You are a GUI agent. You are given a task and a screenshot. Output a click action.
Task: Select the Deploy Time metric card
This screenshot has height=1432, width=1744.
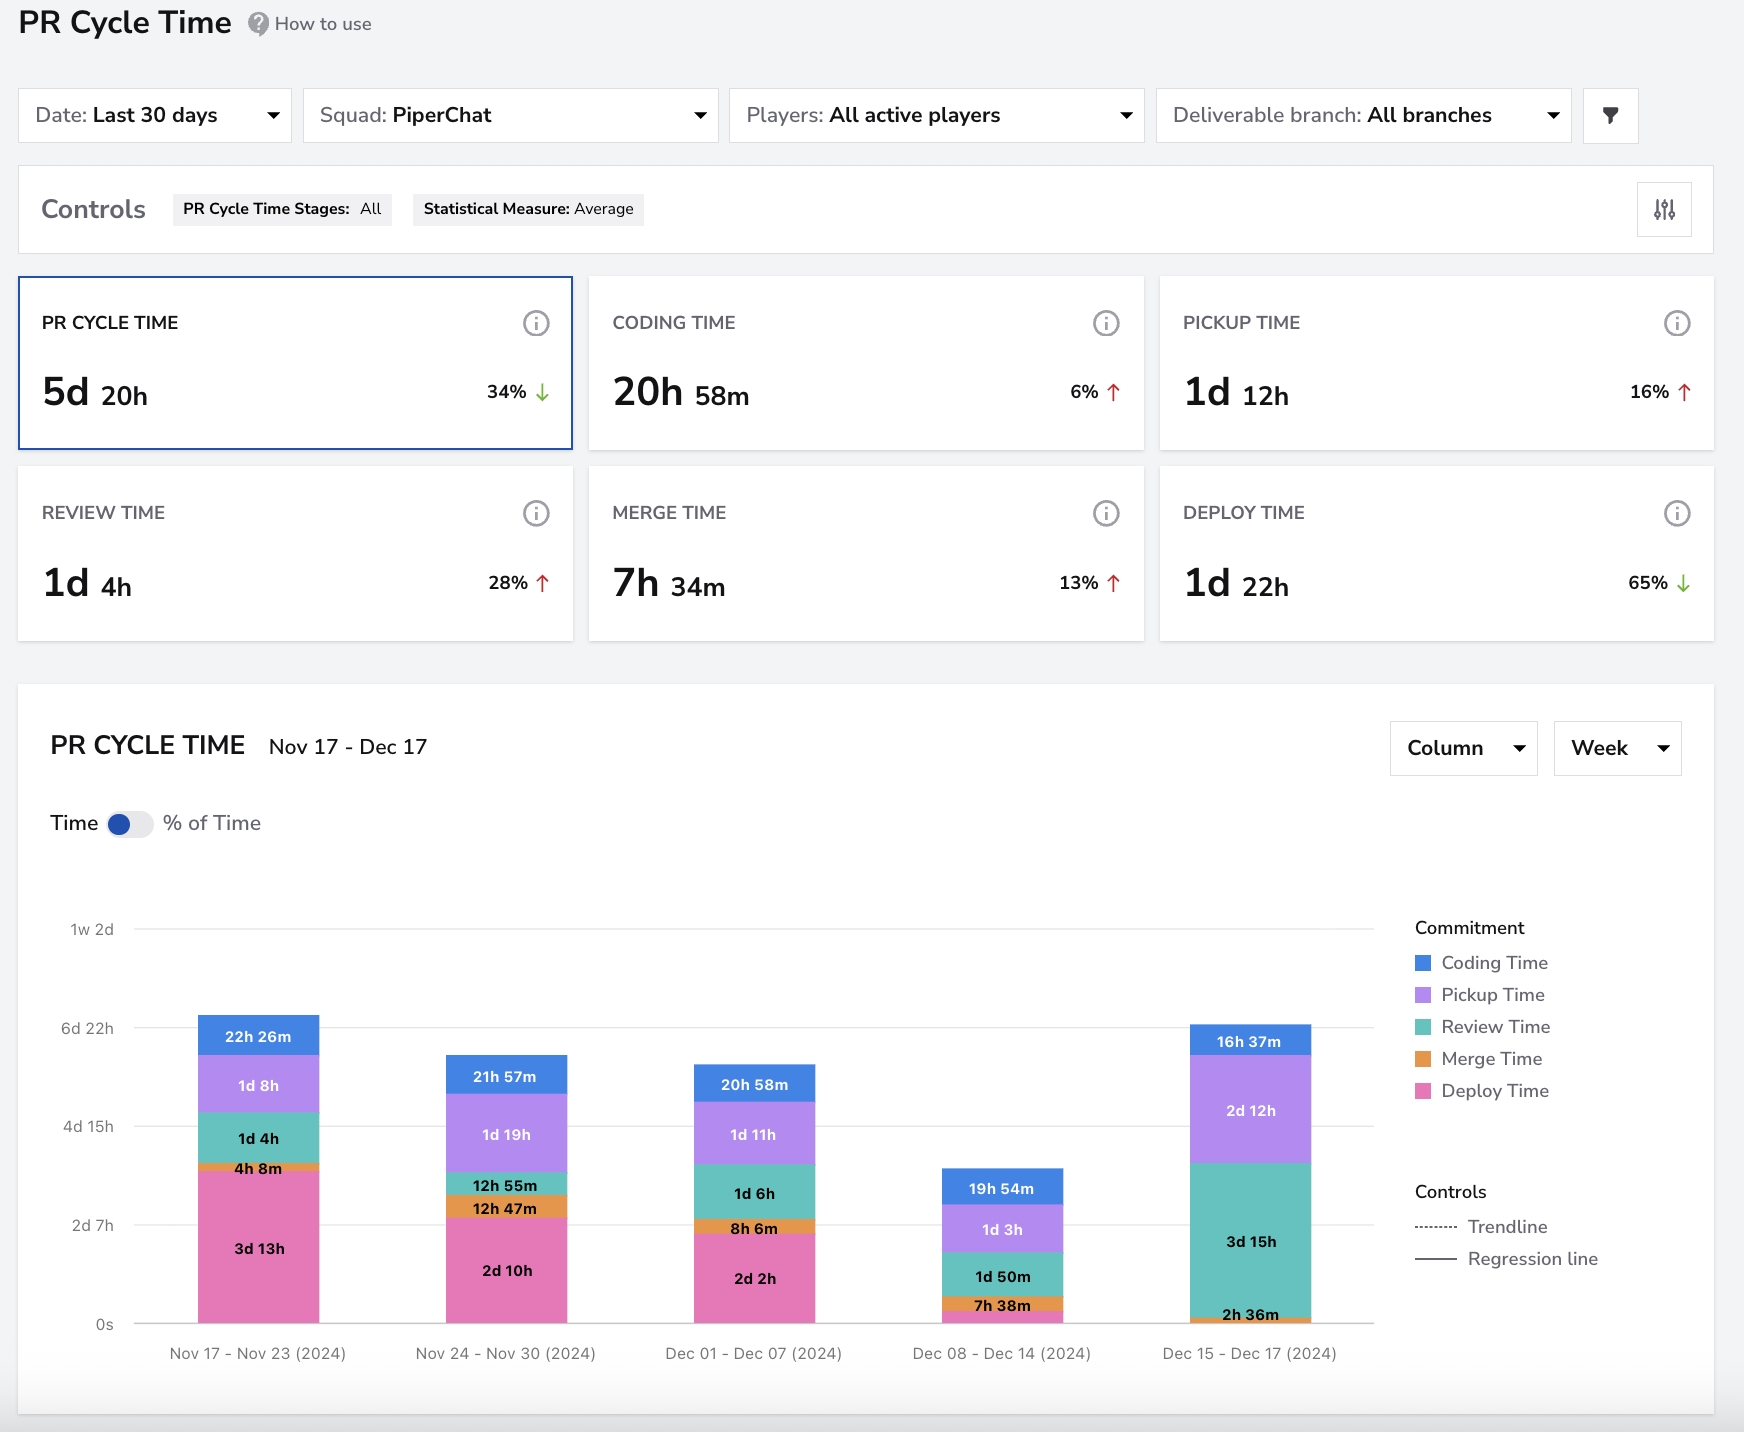[x=1436, y=553]
